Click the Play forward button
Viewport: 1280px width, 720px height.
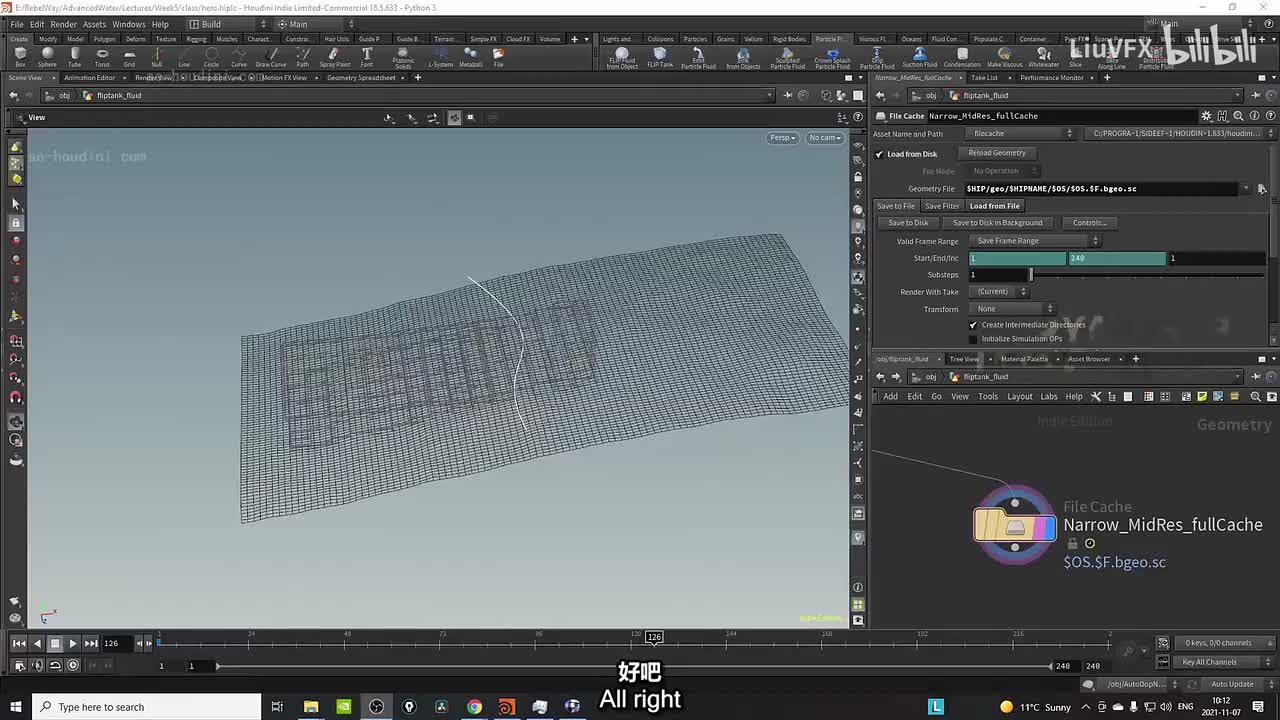72,644
